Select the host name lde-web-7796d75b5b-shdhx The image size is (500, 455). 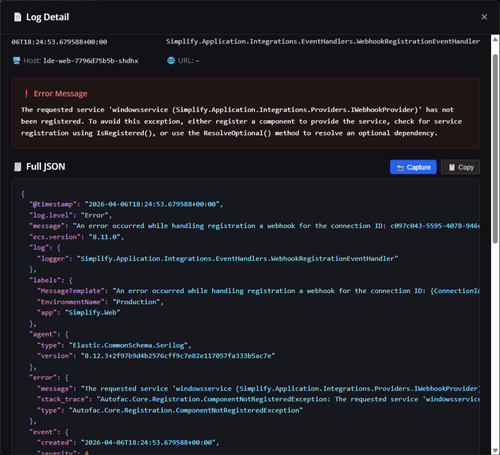[x=91, y=61]
